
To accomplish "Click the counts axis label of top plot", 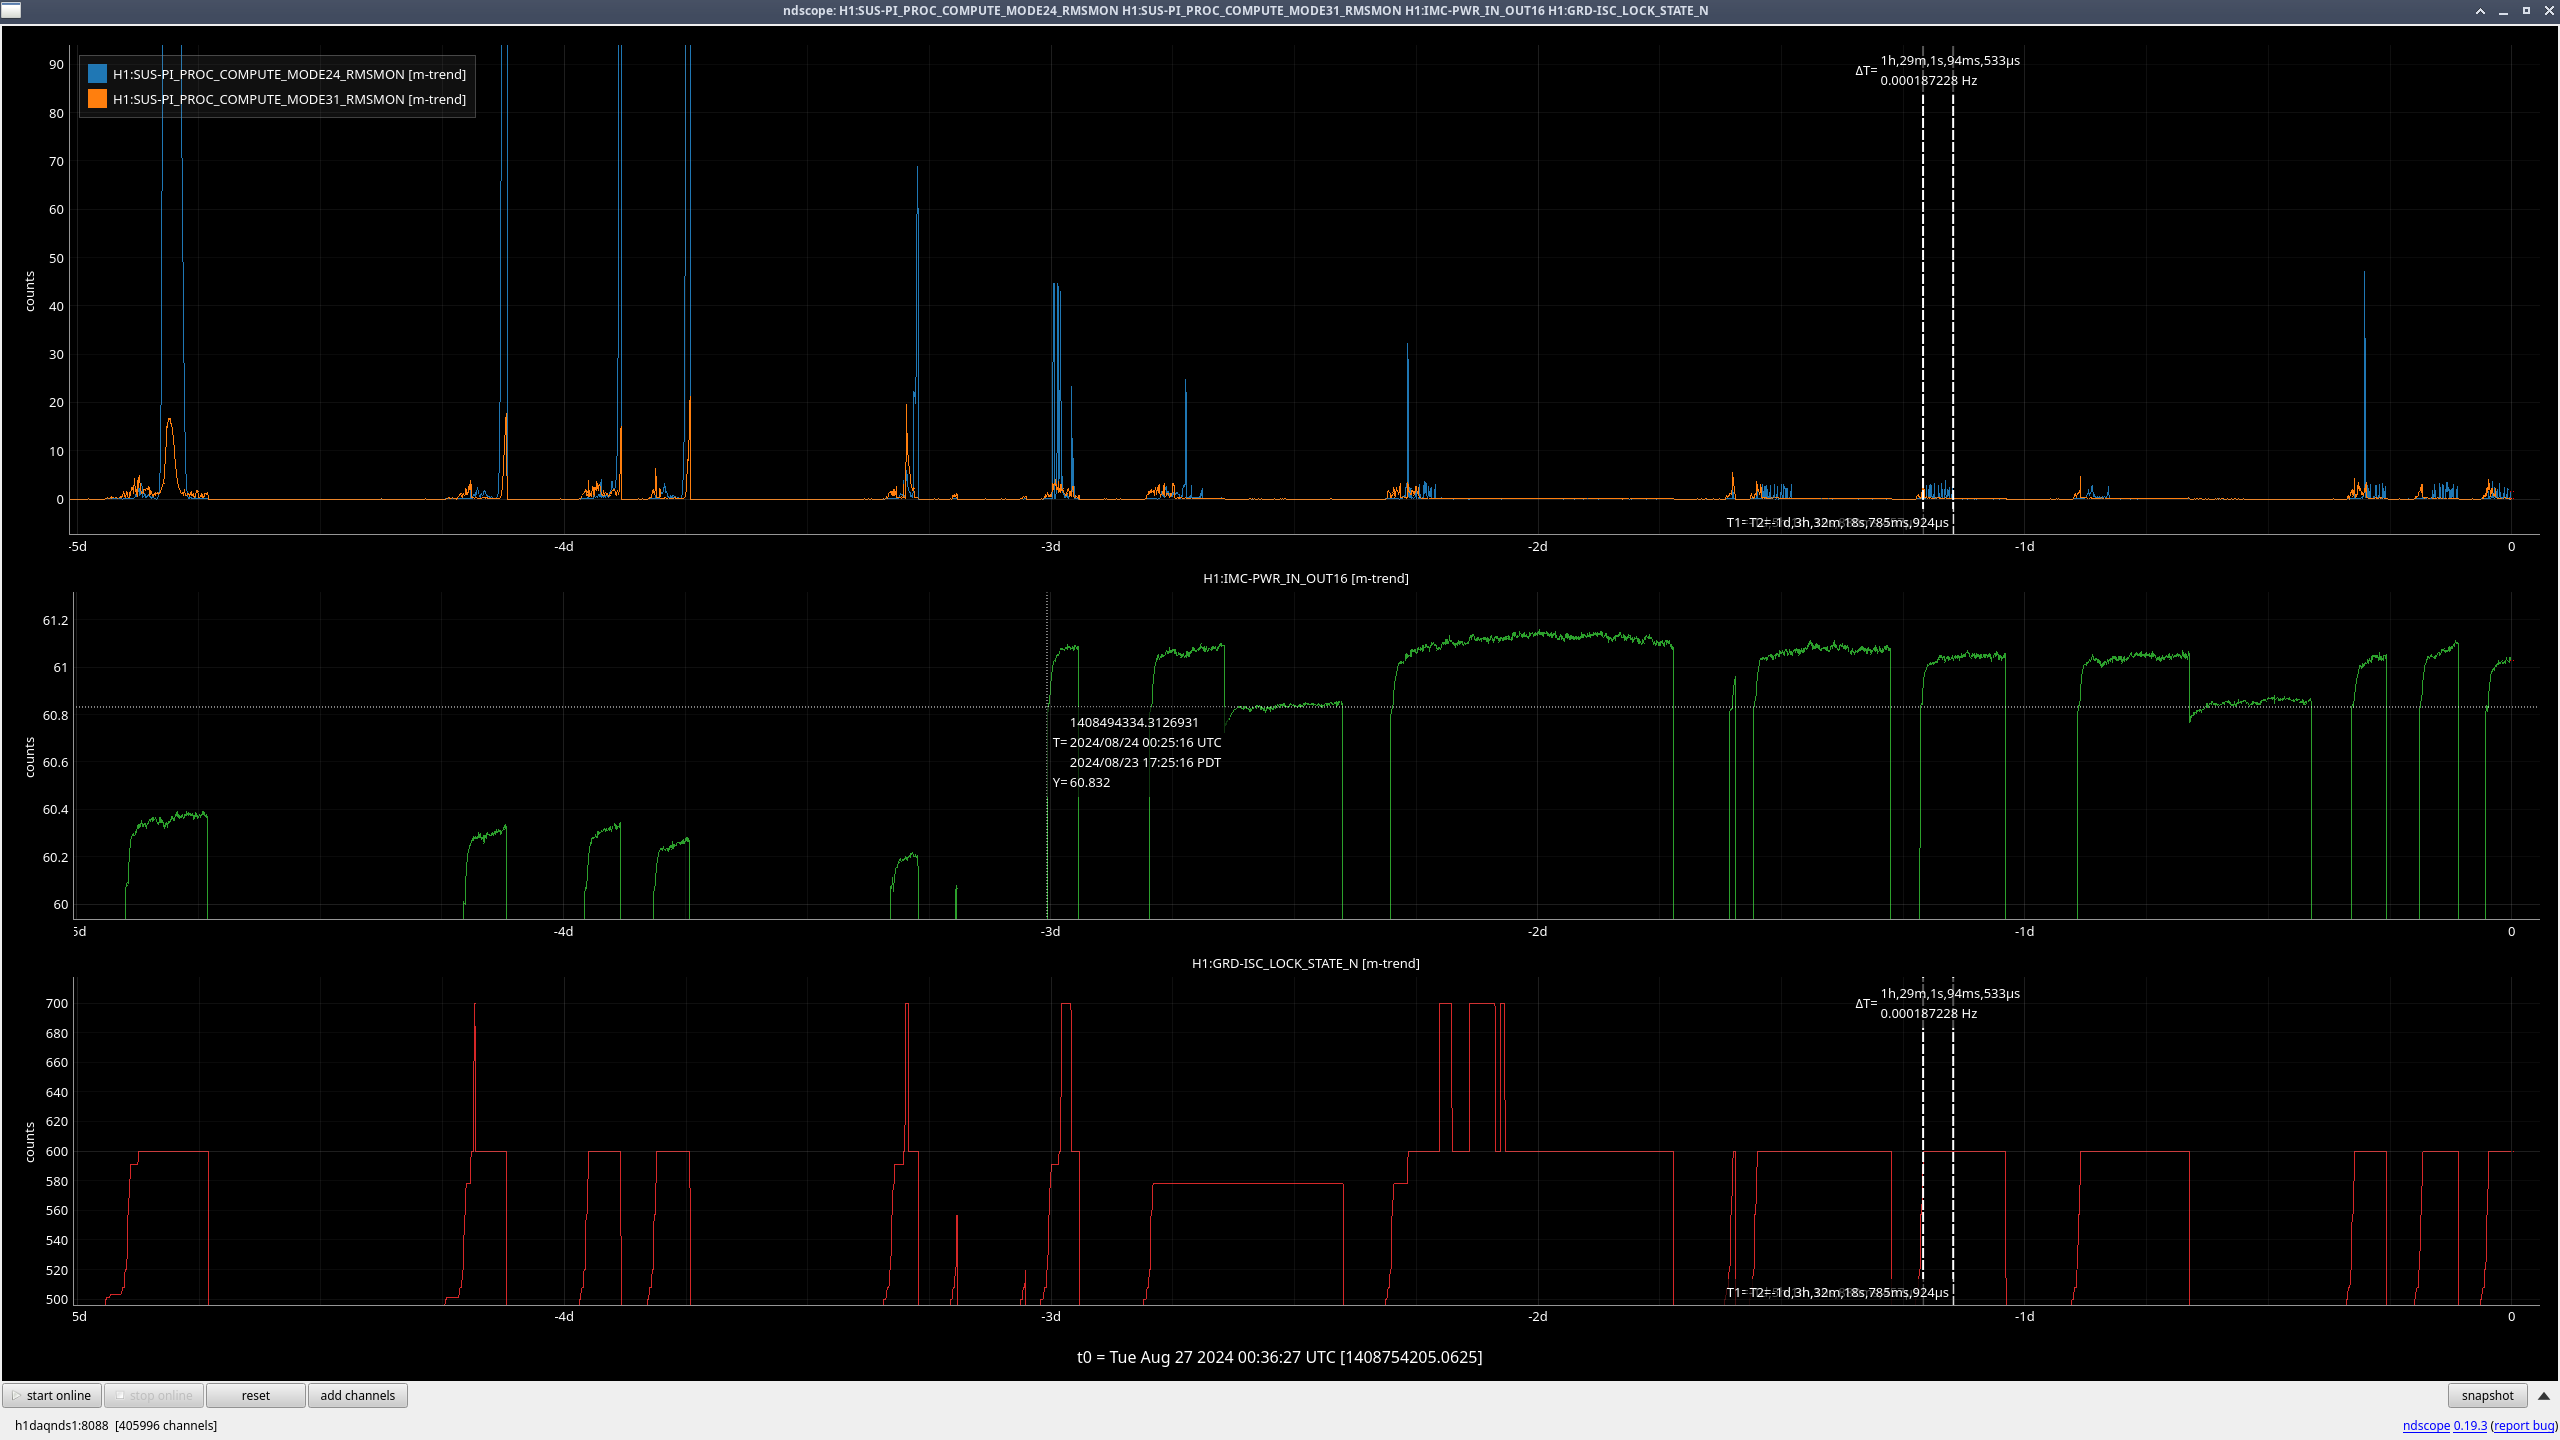I will coord(30,291).
